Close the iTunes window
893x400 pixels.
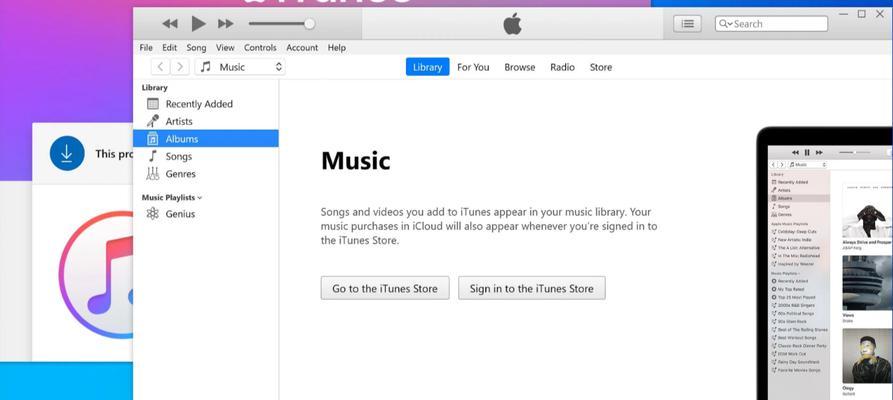click(882, 14)
